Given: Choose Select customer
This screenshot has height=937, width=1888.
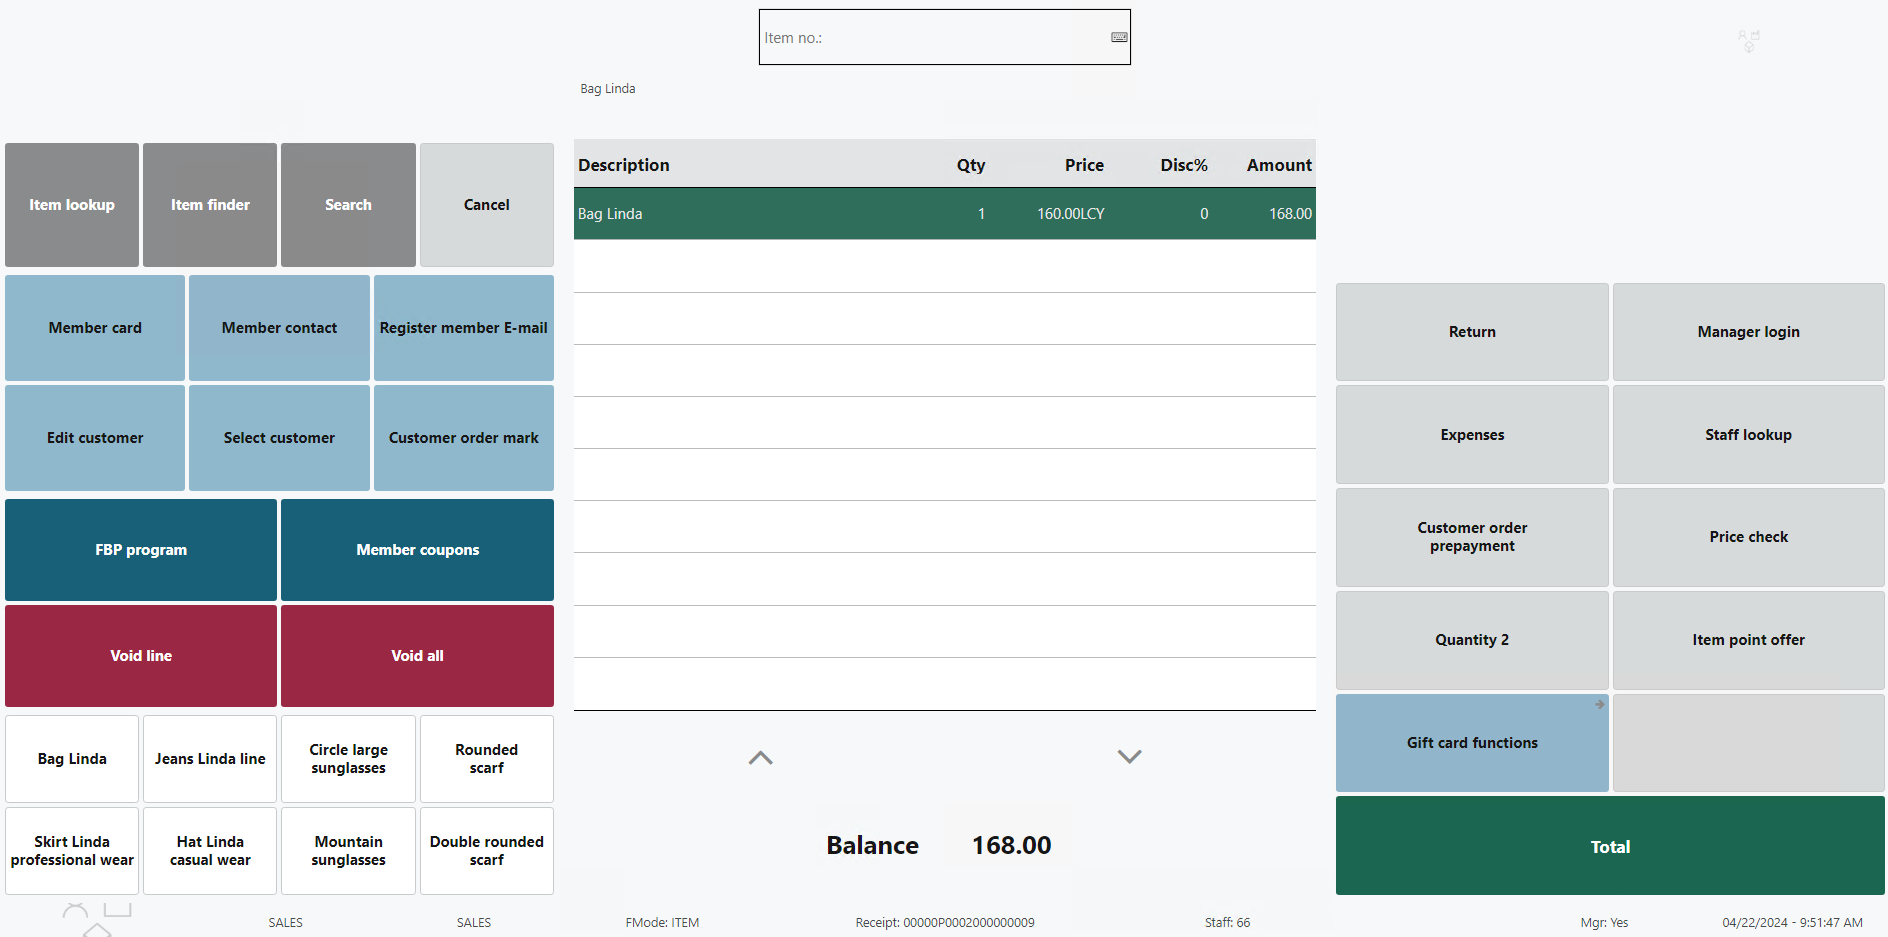Looking at the screenshot, I should pos(279,438).
